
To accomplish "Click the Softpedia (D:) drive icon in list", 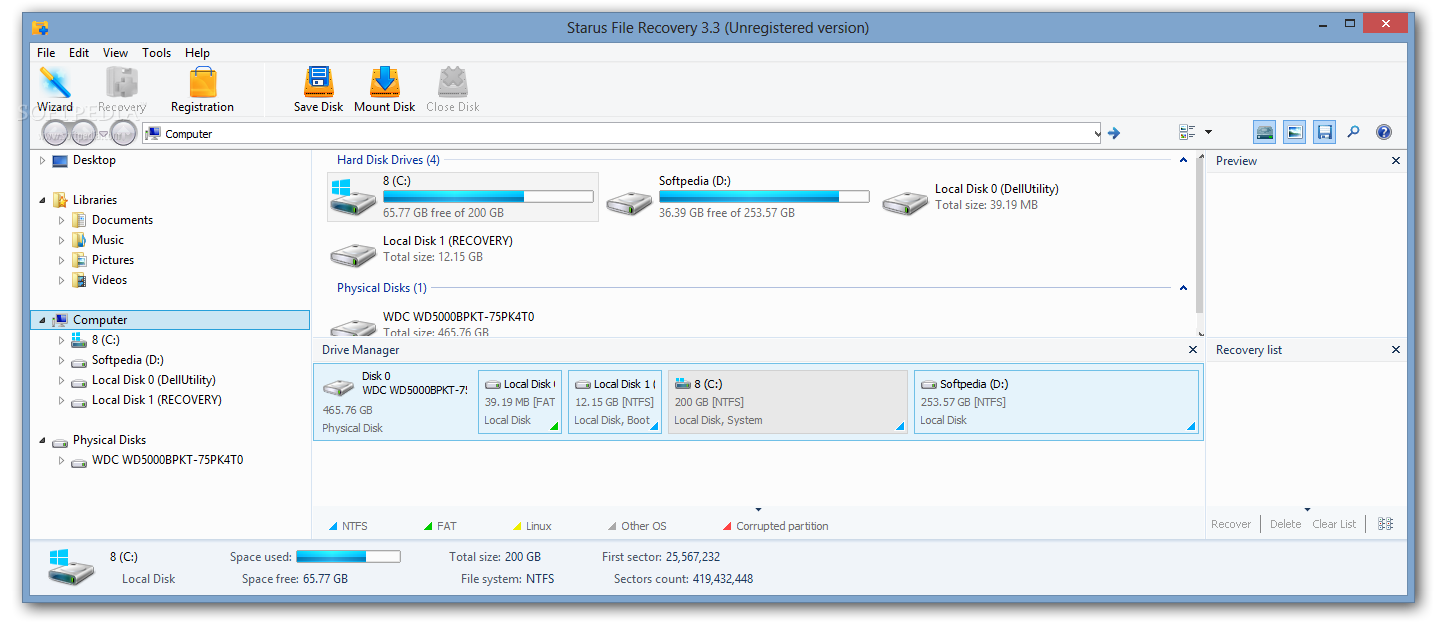I will [x=629, y=202].
